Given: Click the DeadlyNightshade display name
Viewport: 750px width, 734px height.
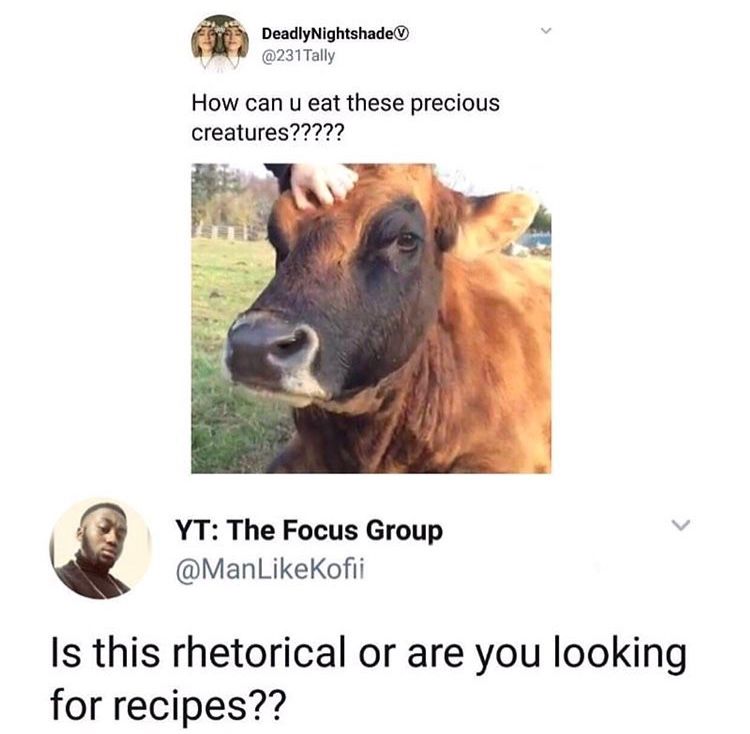Looking at the screenshot, I should [329, 33].
